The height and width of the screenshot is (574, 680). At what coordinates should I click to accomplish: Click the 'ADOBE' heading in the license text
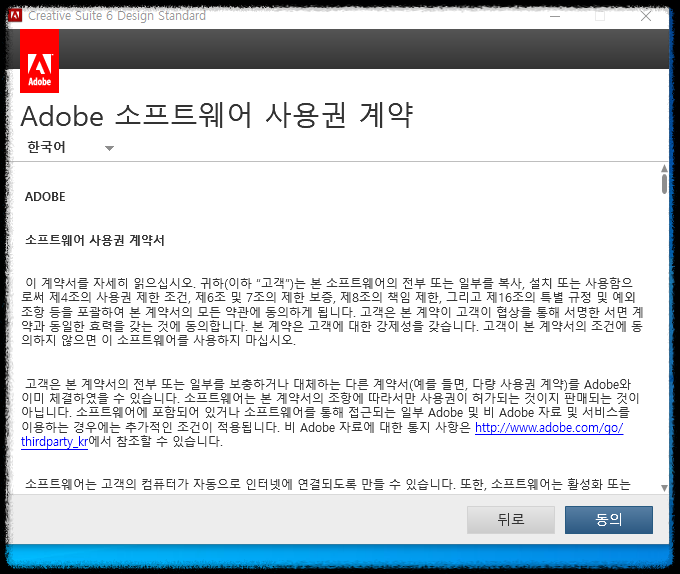click(45, 197)
